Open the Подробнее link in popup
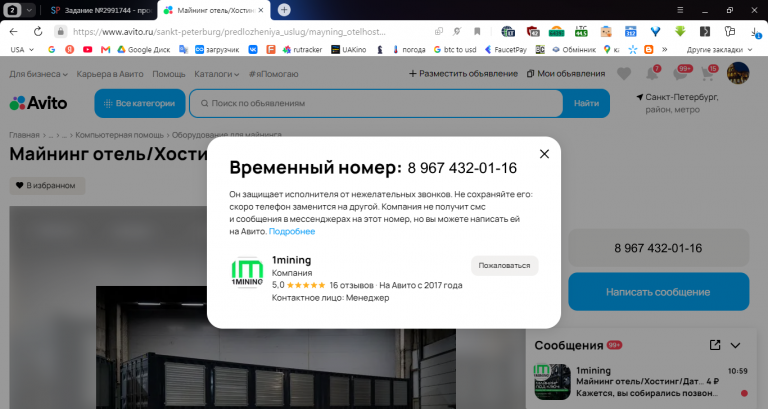This screenshot has height=409, width=768. (x=292, y=231)
